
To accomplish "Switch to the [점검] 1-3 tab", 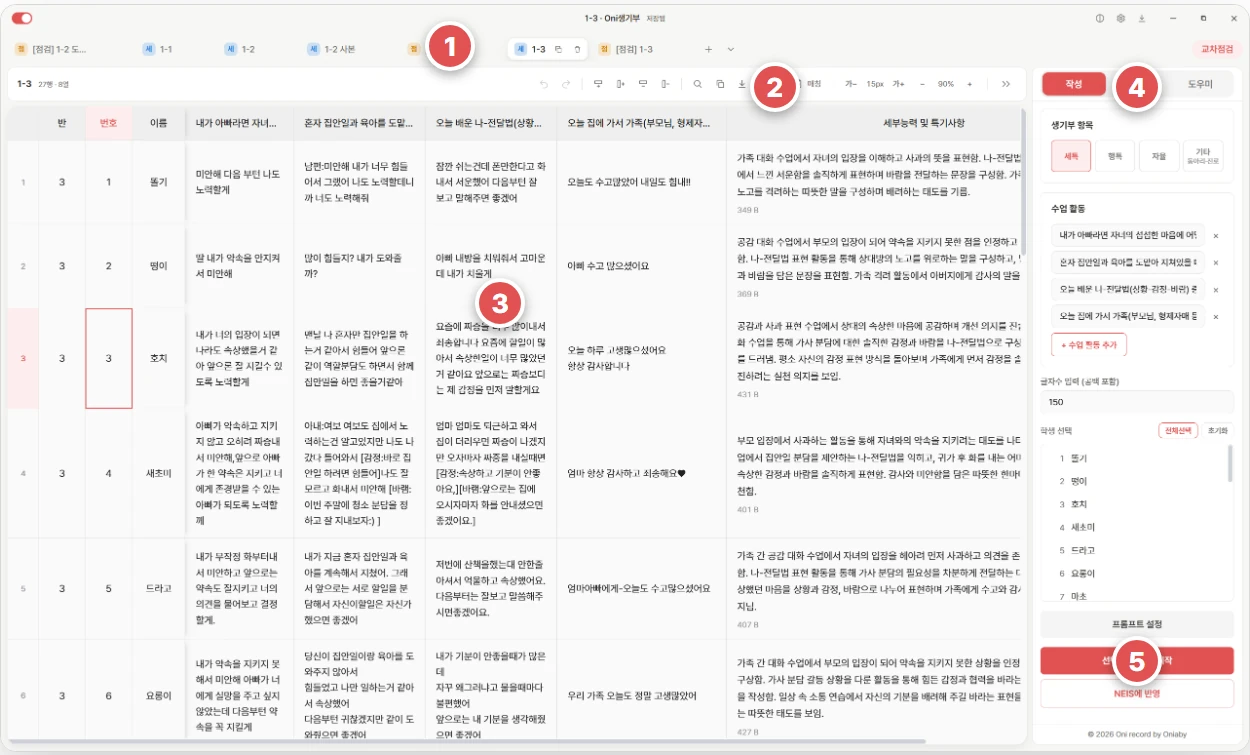I will click(625, 49).
